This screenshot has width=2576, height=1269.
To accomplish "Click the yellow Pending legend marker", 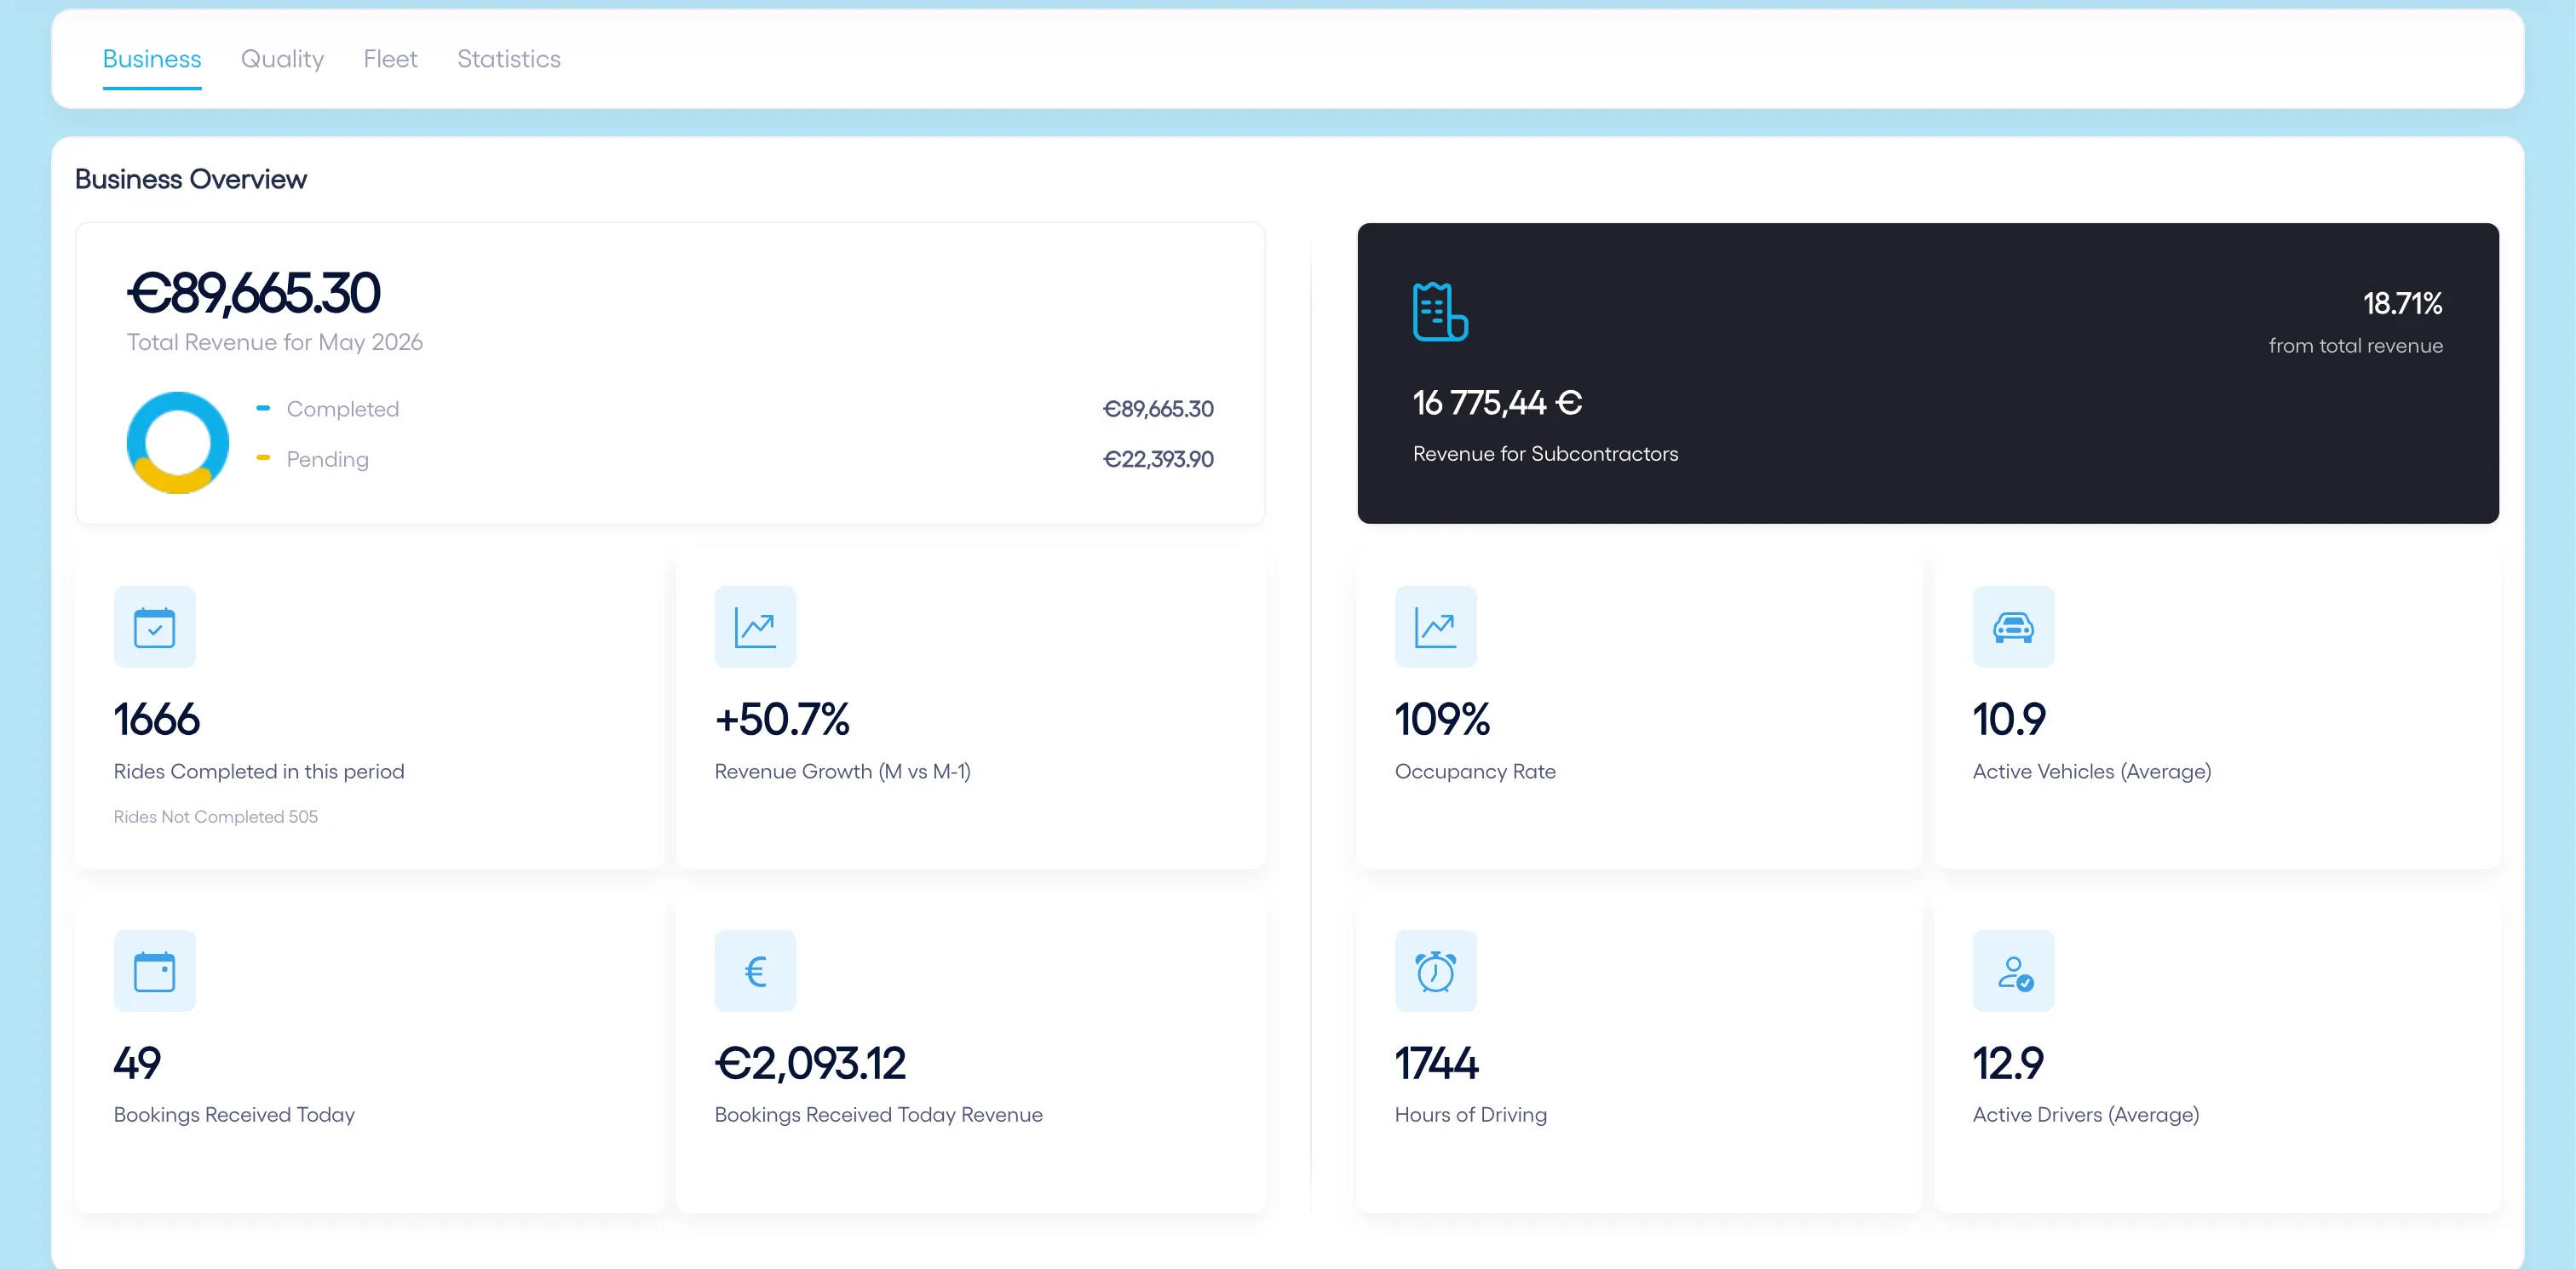I will pyautogui.click(x=263, y=458).
